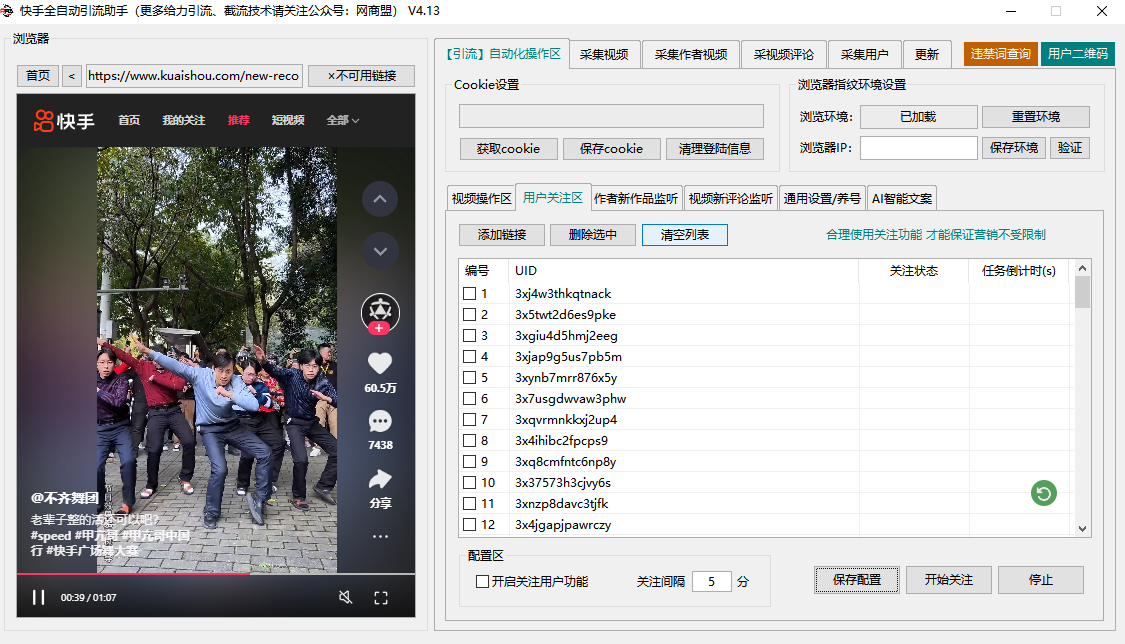Click the browser URL address field

click(x=194, y=76)
